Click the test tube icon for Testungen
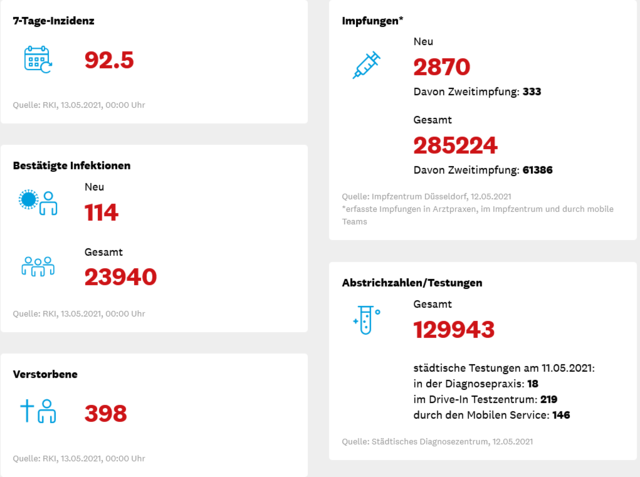640x477 pixels. pos(366,320)
